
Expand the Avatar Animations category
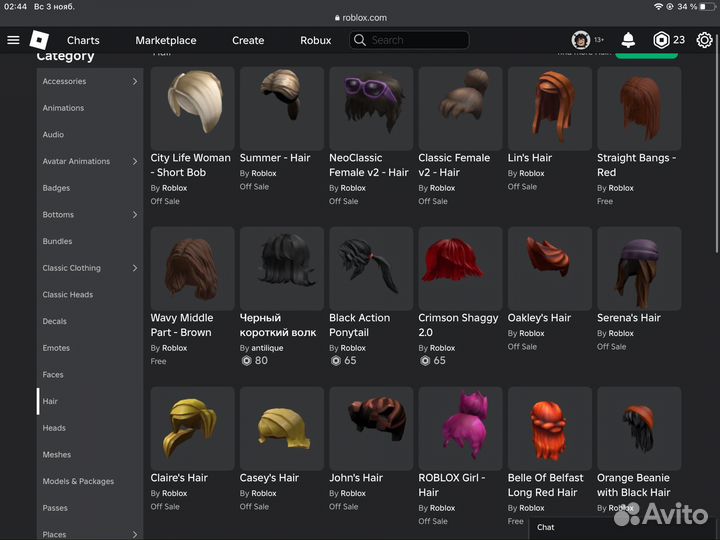click(135, 161)
